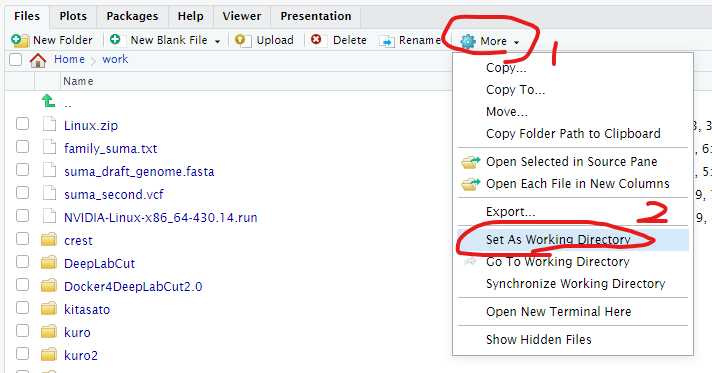
Task: Select Show Hidden Files menu entry
Action: click(x=539, y=339)
